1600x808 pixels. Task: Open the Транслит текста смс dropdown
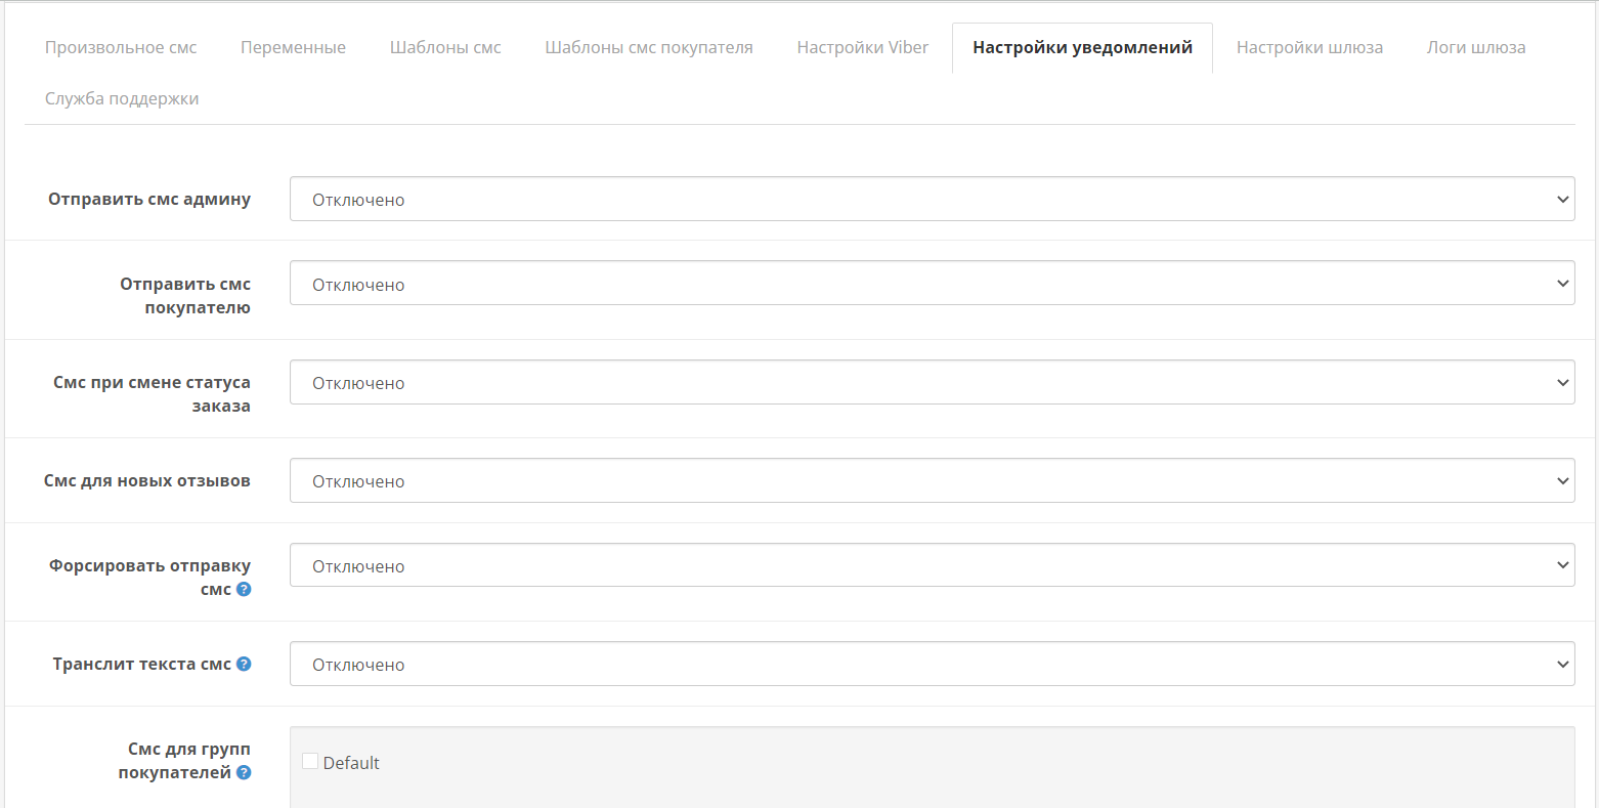tap(932, 664)
